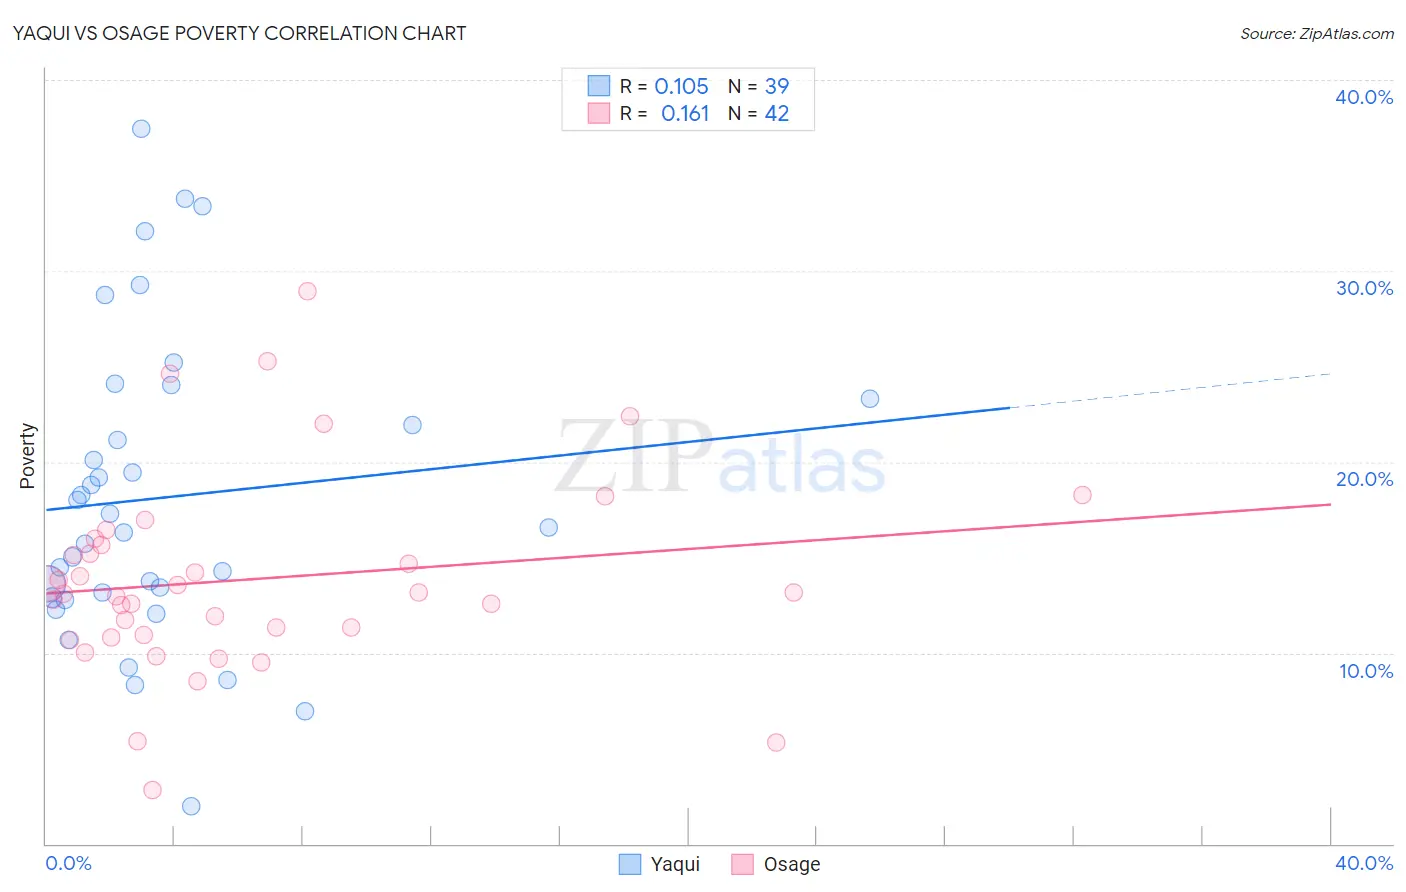Click the blue Yaqui legend swatch at bottom
The image size is (1406, 892).
(630, 864)
